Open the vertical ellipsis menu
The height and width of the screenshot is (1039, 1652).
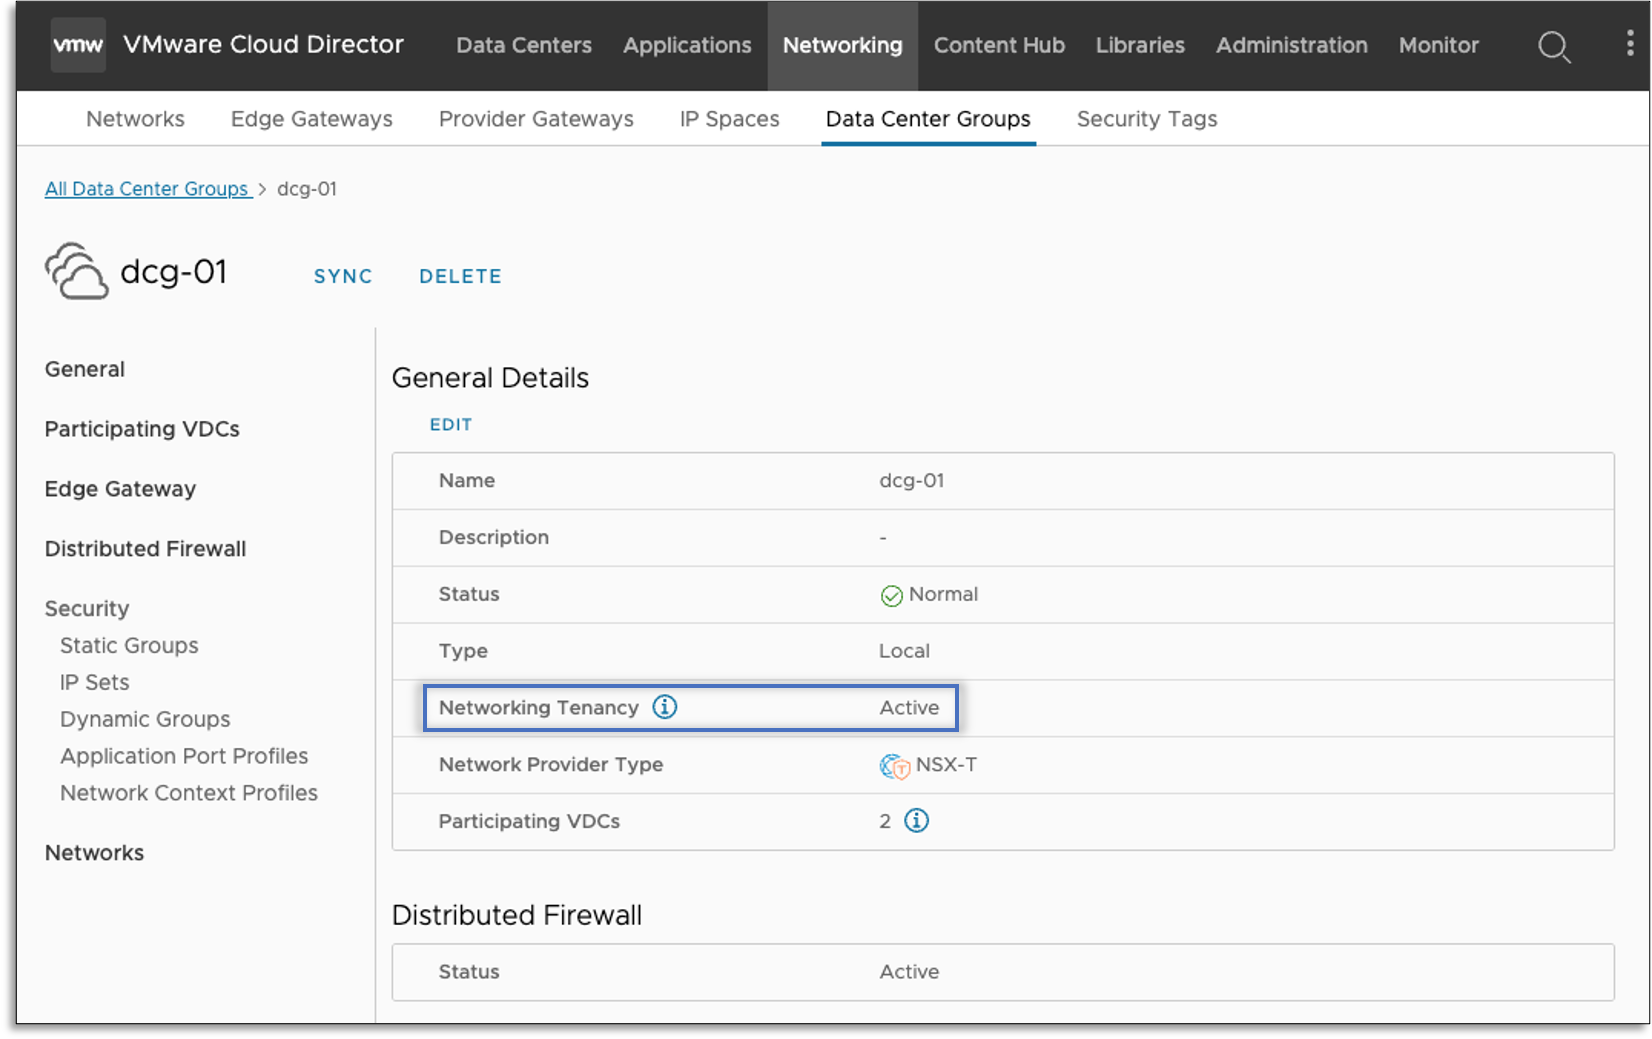[x=1630, y=44]
